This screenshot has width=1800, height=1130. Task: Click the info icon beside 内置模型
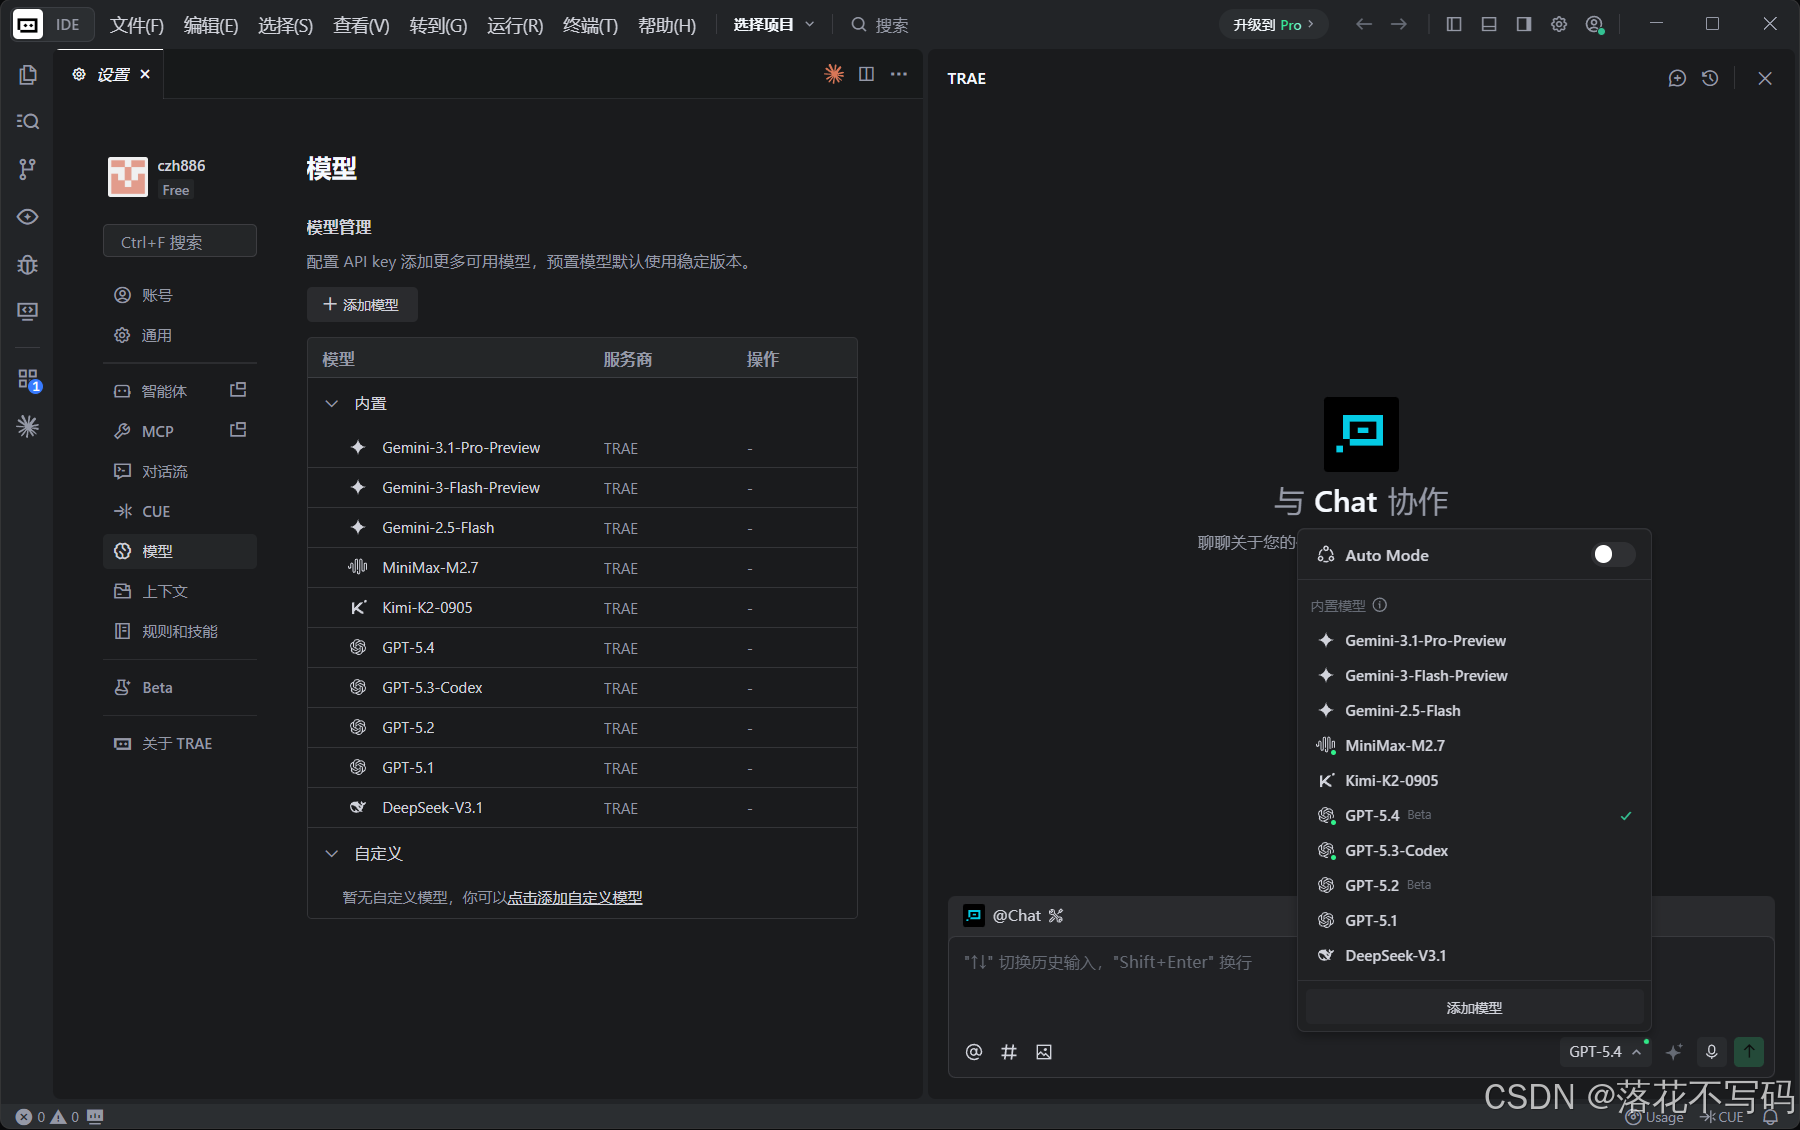pos(1380,605)
